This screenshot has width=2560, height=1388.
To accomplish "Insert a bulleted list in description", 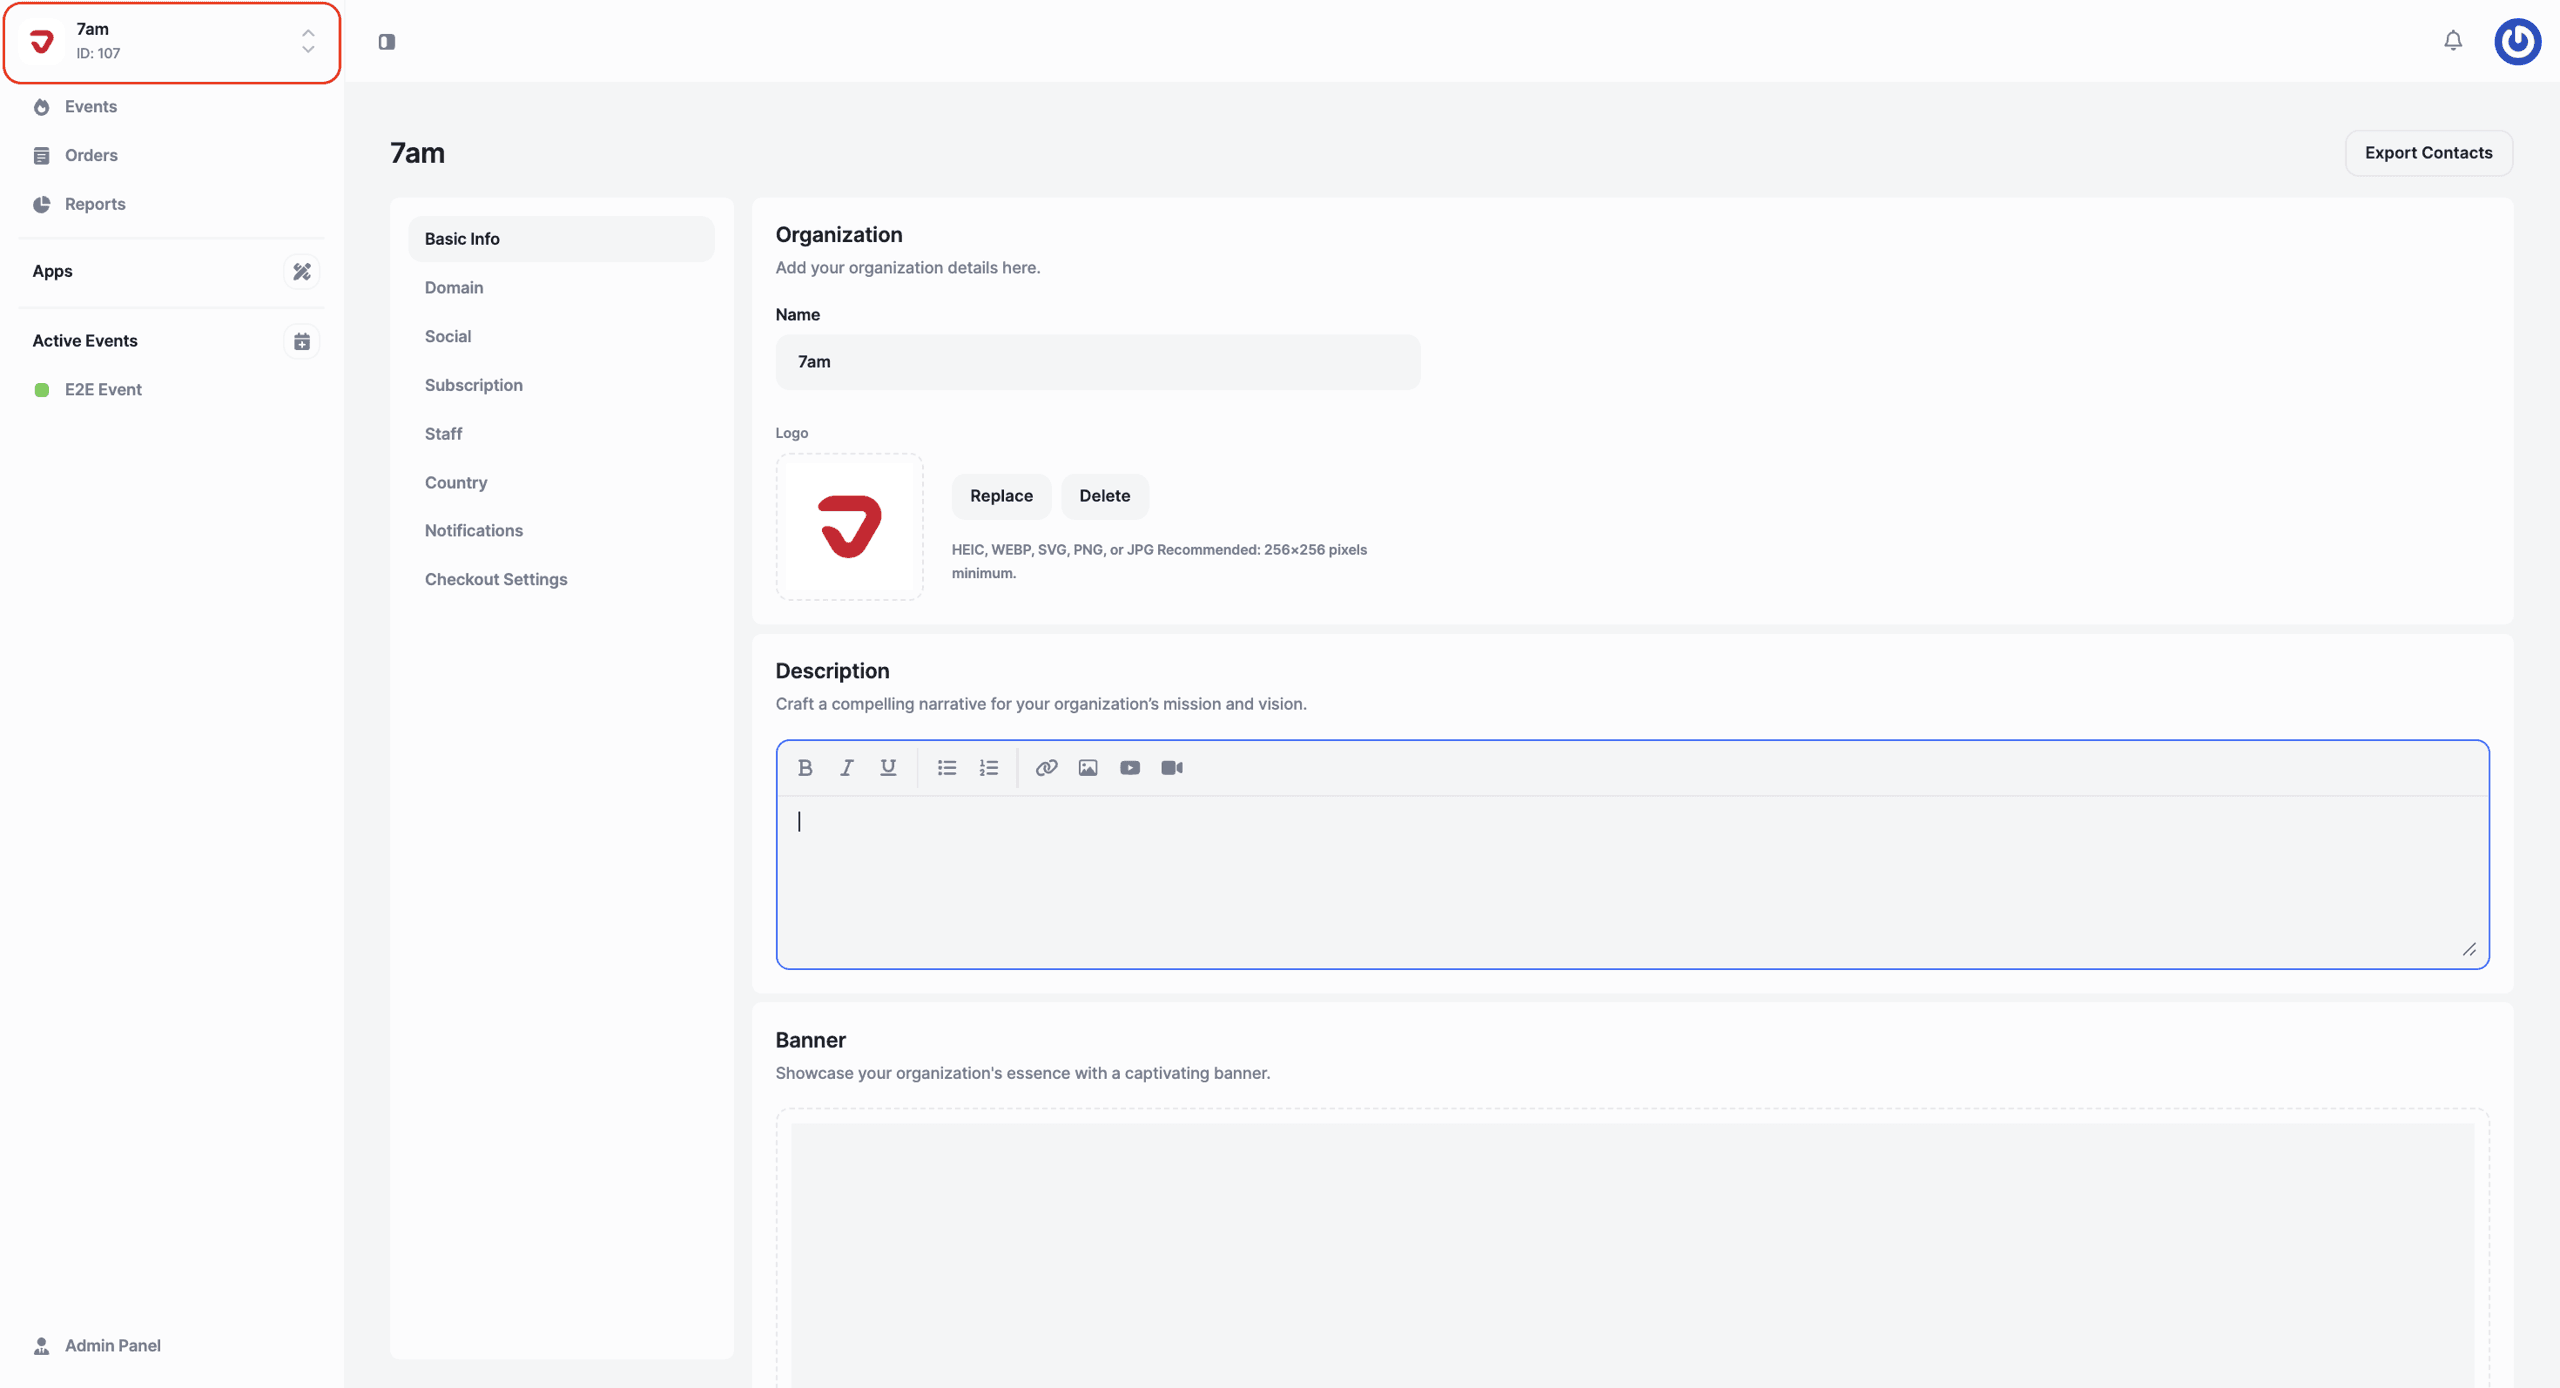I will [947, 768].
